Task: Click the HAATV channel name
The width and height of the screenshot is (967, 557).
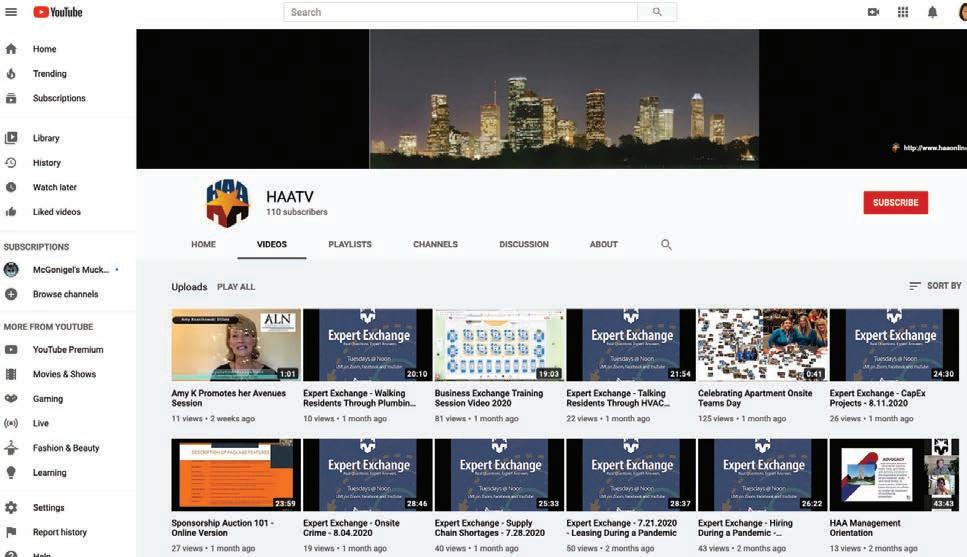Action: [x=290, y=197]
